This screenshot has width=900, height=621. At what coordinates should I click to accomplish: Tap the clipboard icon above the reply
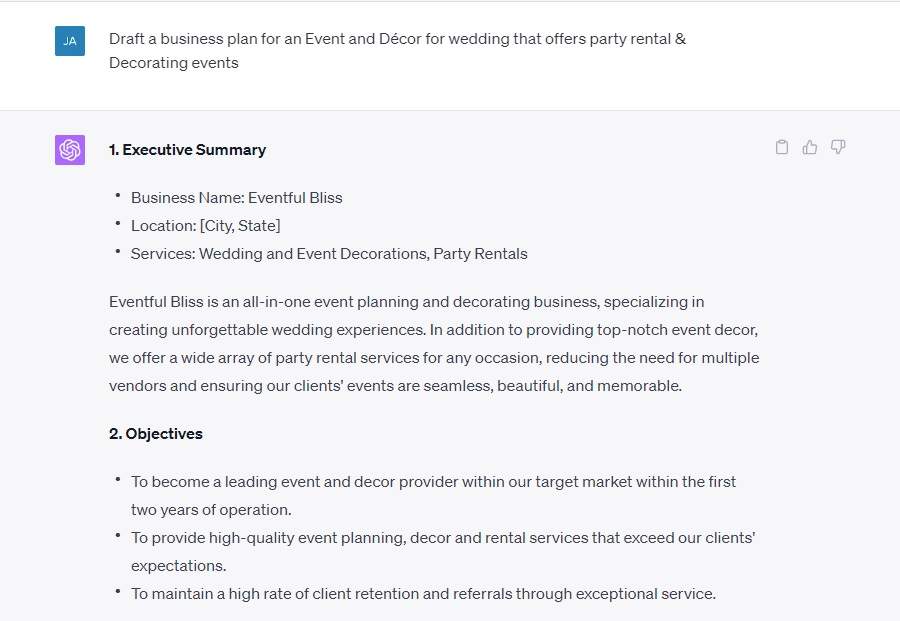point(781,146)
